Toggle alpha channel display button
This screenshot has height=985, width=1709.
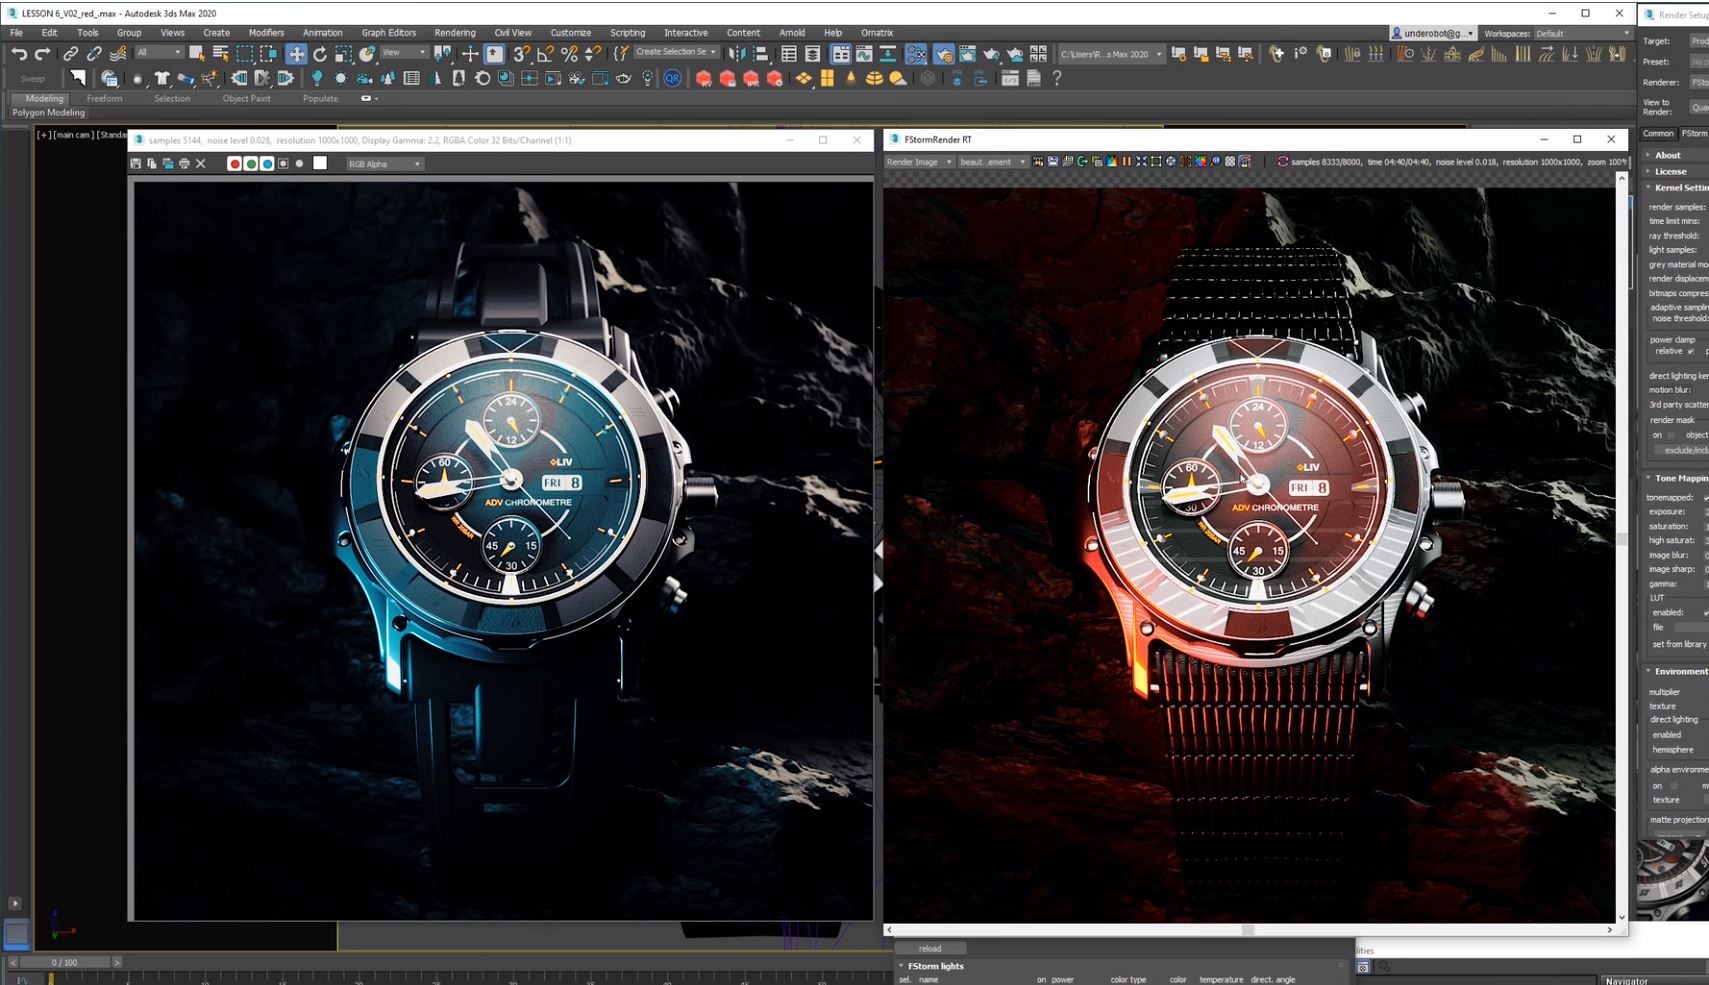tap(283, 164)
